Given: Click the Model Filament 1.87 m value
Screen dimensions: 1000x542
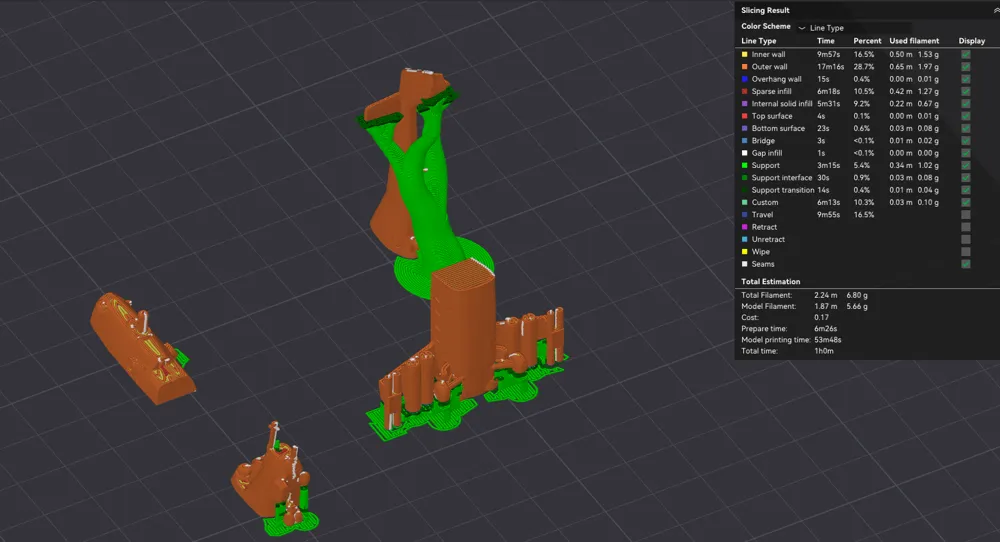Looking at the screenshot, I should point(825,307).
